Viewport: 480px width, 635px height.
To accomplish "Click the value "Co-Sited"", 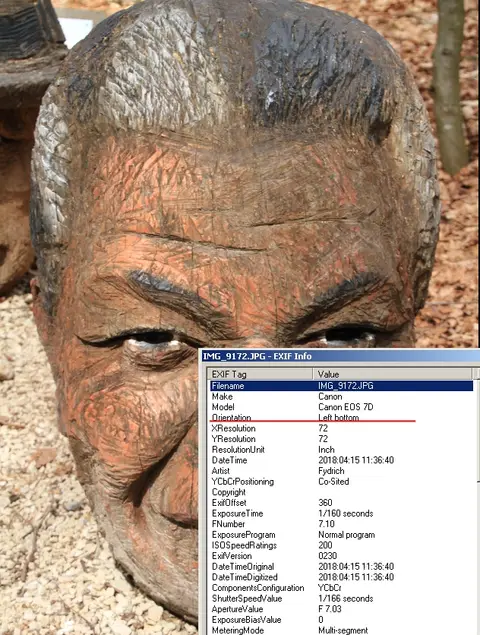I will click(334, 482).
